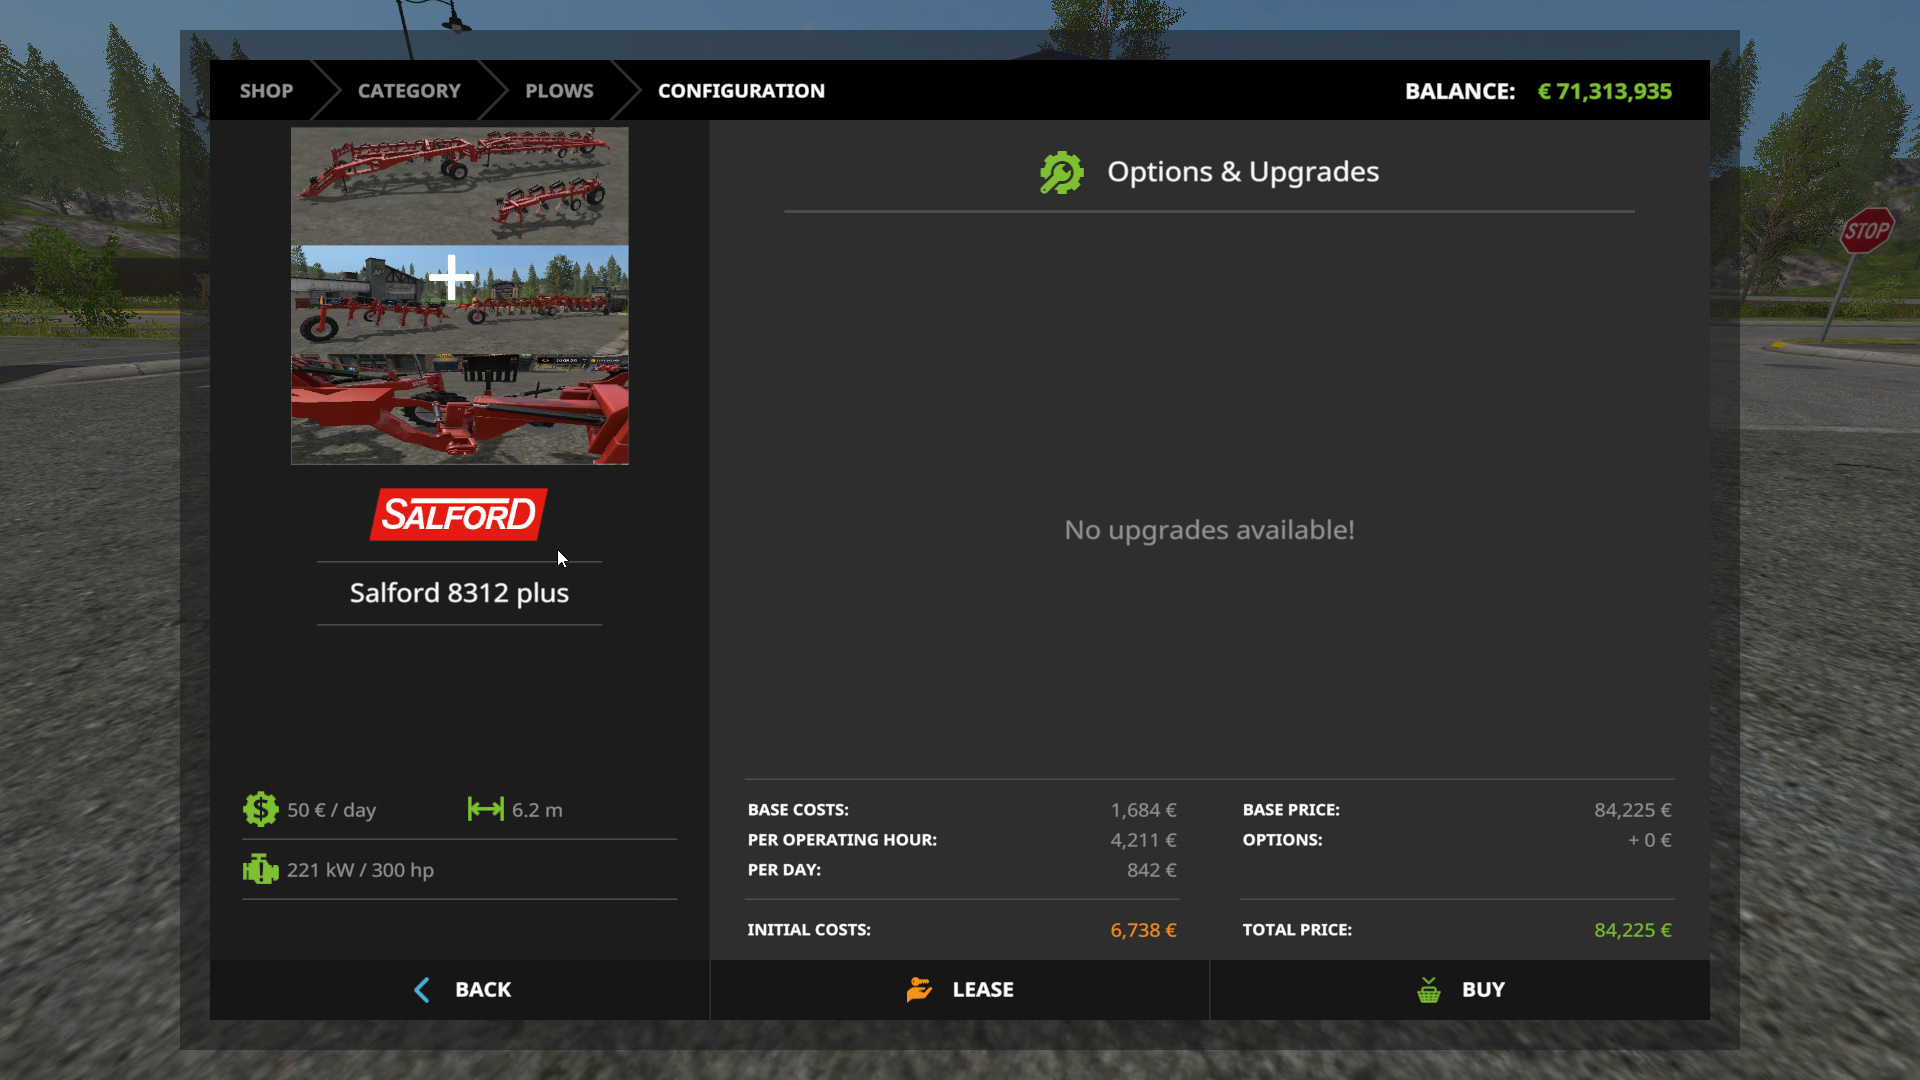This screenshot has height=1080, width=1920.
Task: Return to PLOWS breadcrumb
Action: [x=559, y=91]
